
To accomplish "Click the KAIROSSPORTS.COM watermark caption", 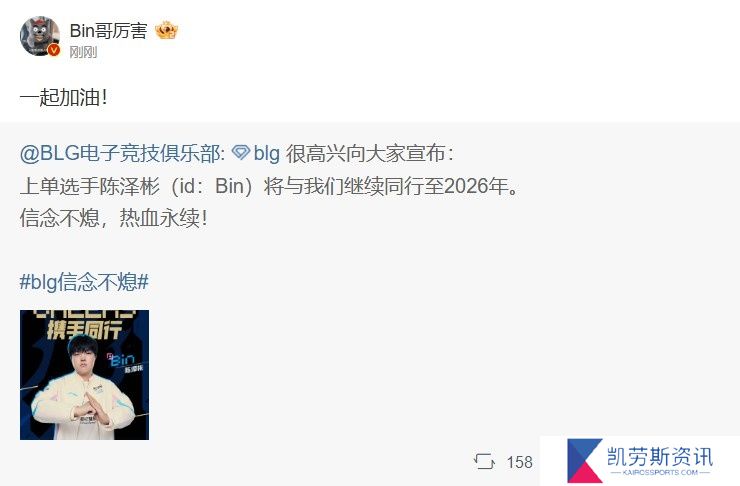I will [x=660, y=472].
